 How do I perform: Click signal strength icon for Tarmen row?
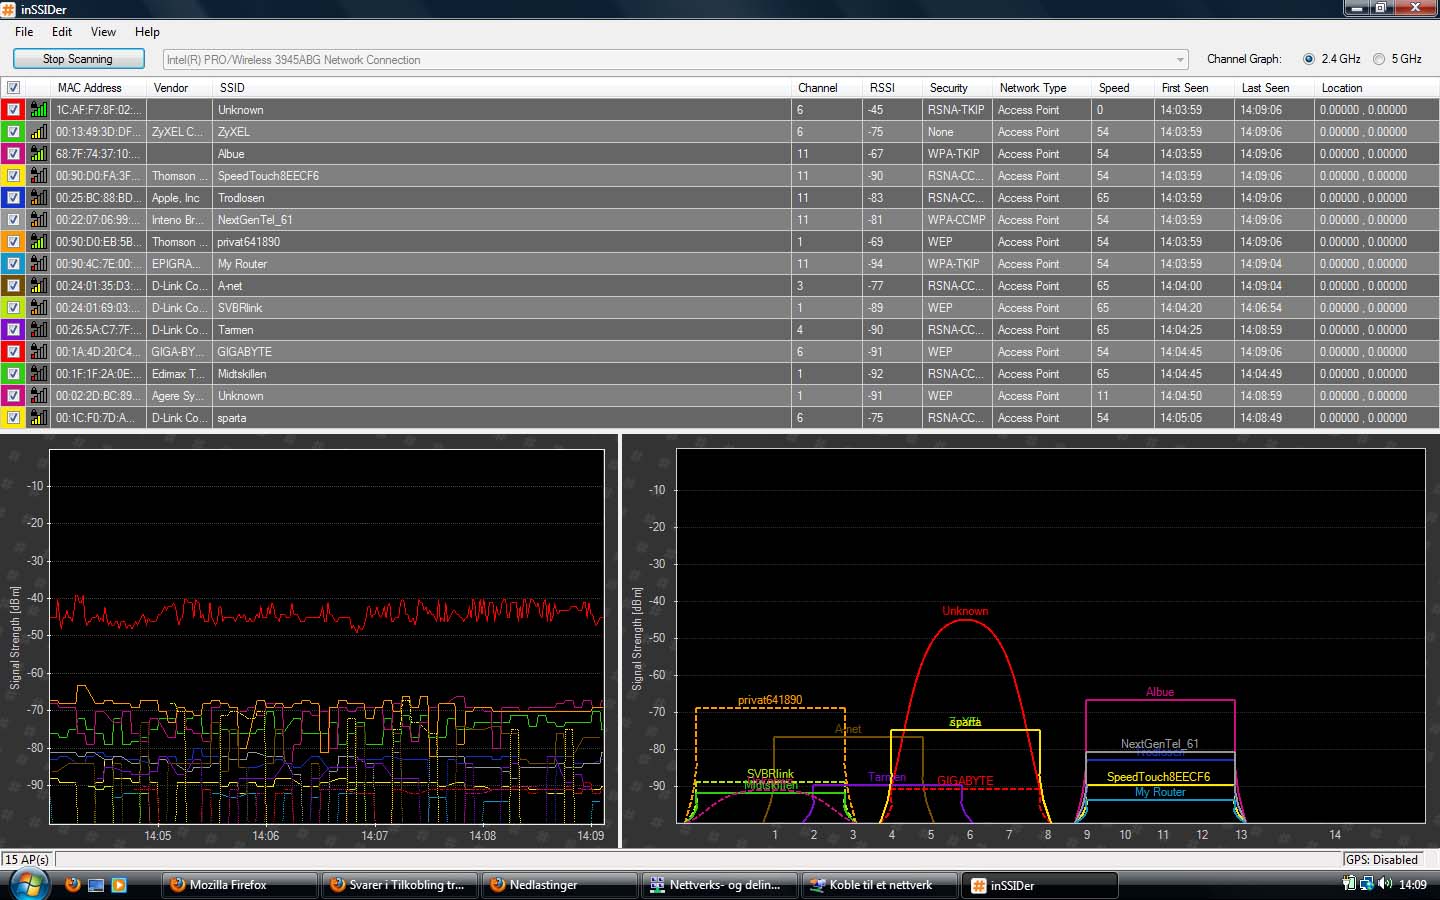(38, 330)
